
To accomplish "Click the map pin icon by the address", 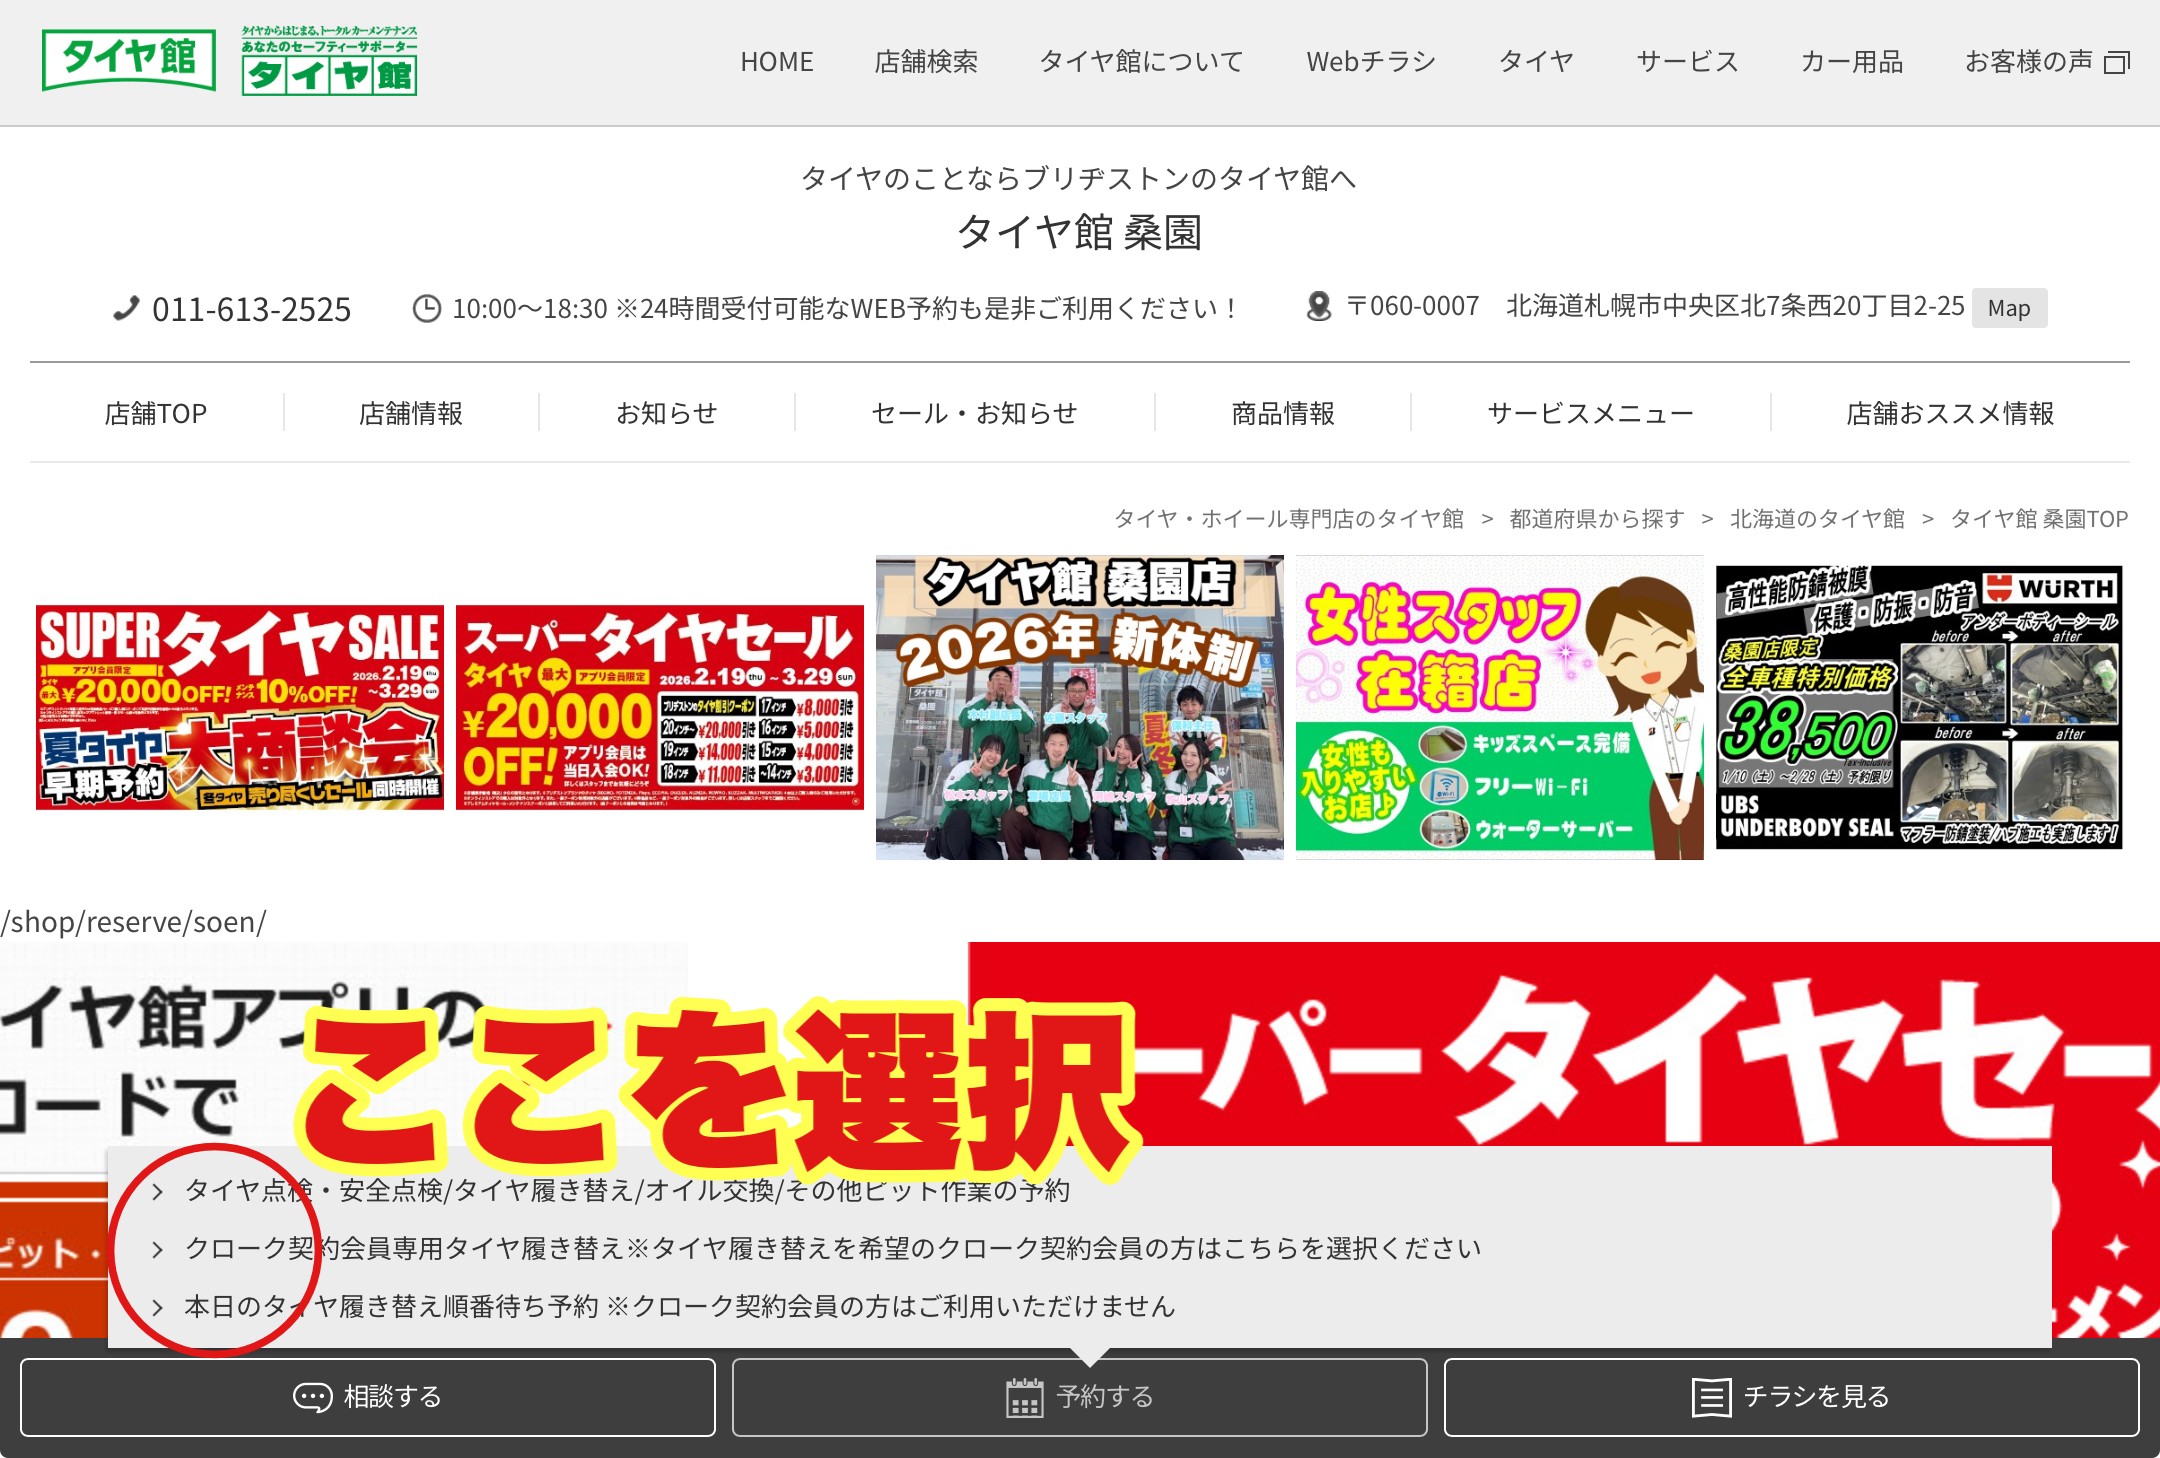I will point(1319,306).
